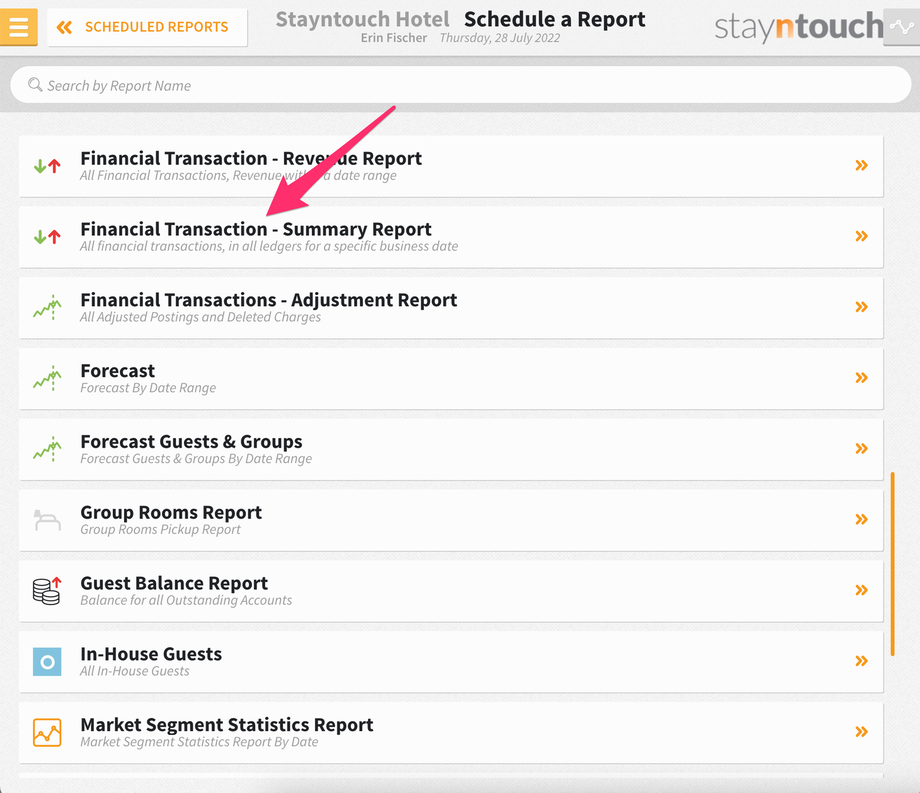Expand the Forecast report chevron

pyautogui.click(x=861, y=378)
